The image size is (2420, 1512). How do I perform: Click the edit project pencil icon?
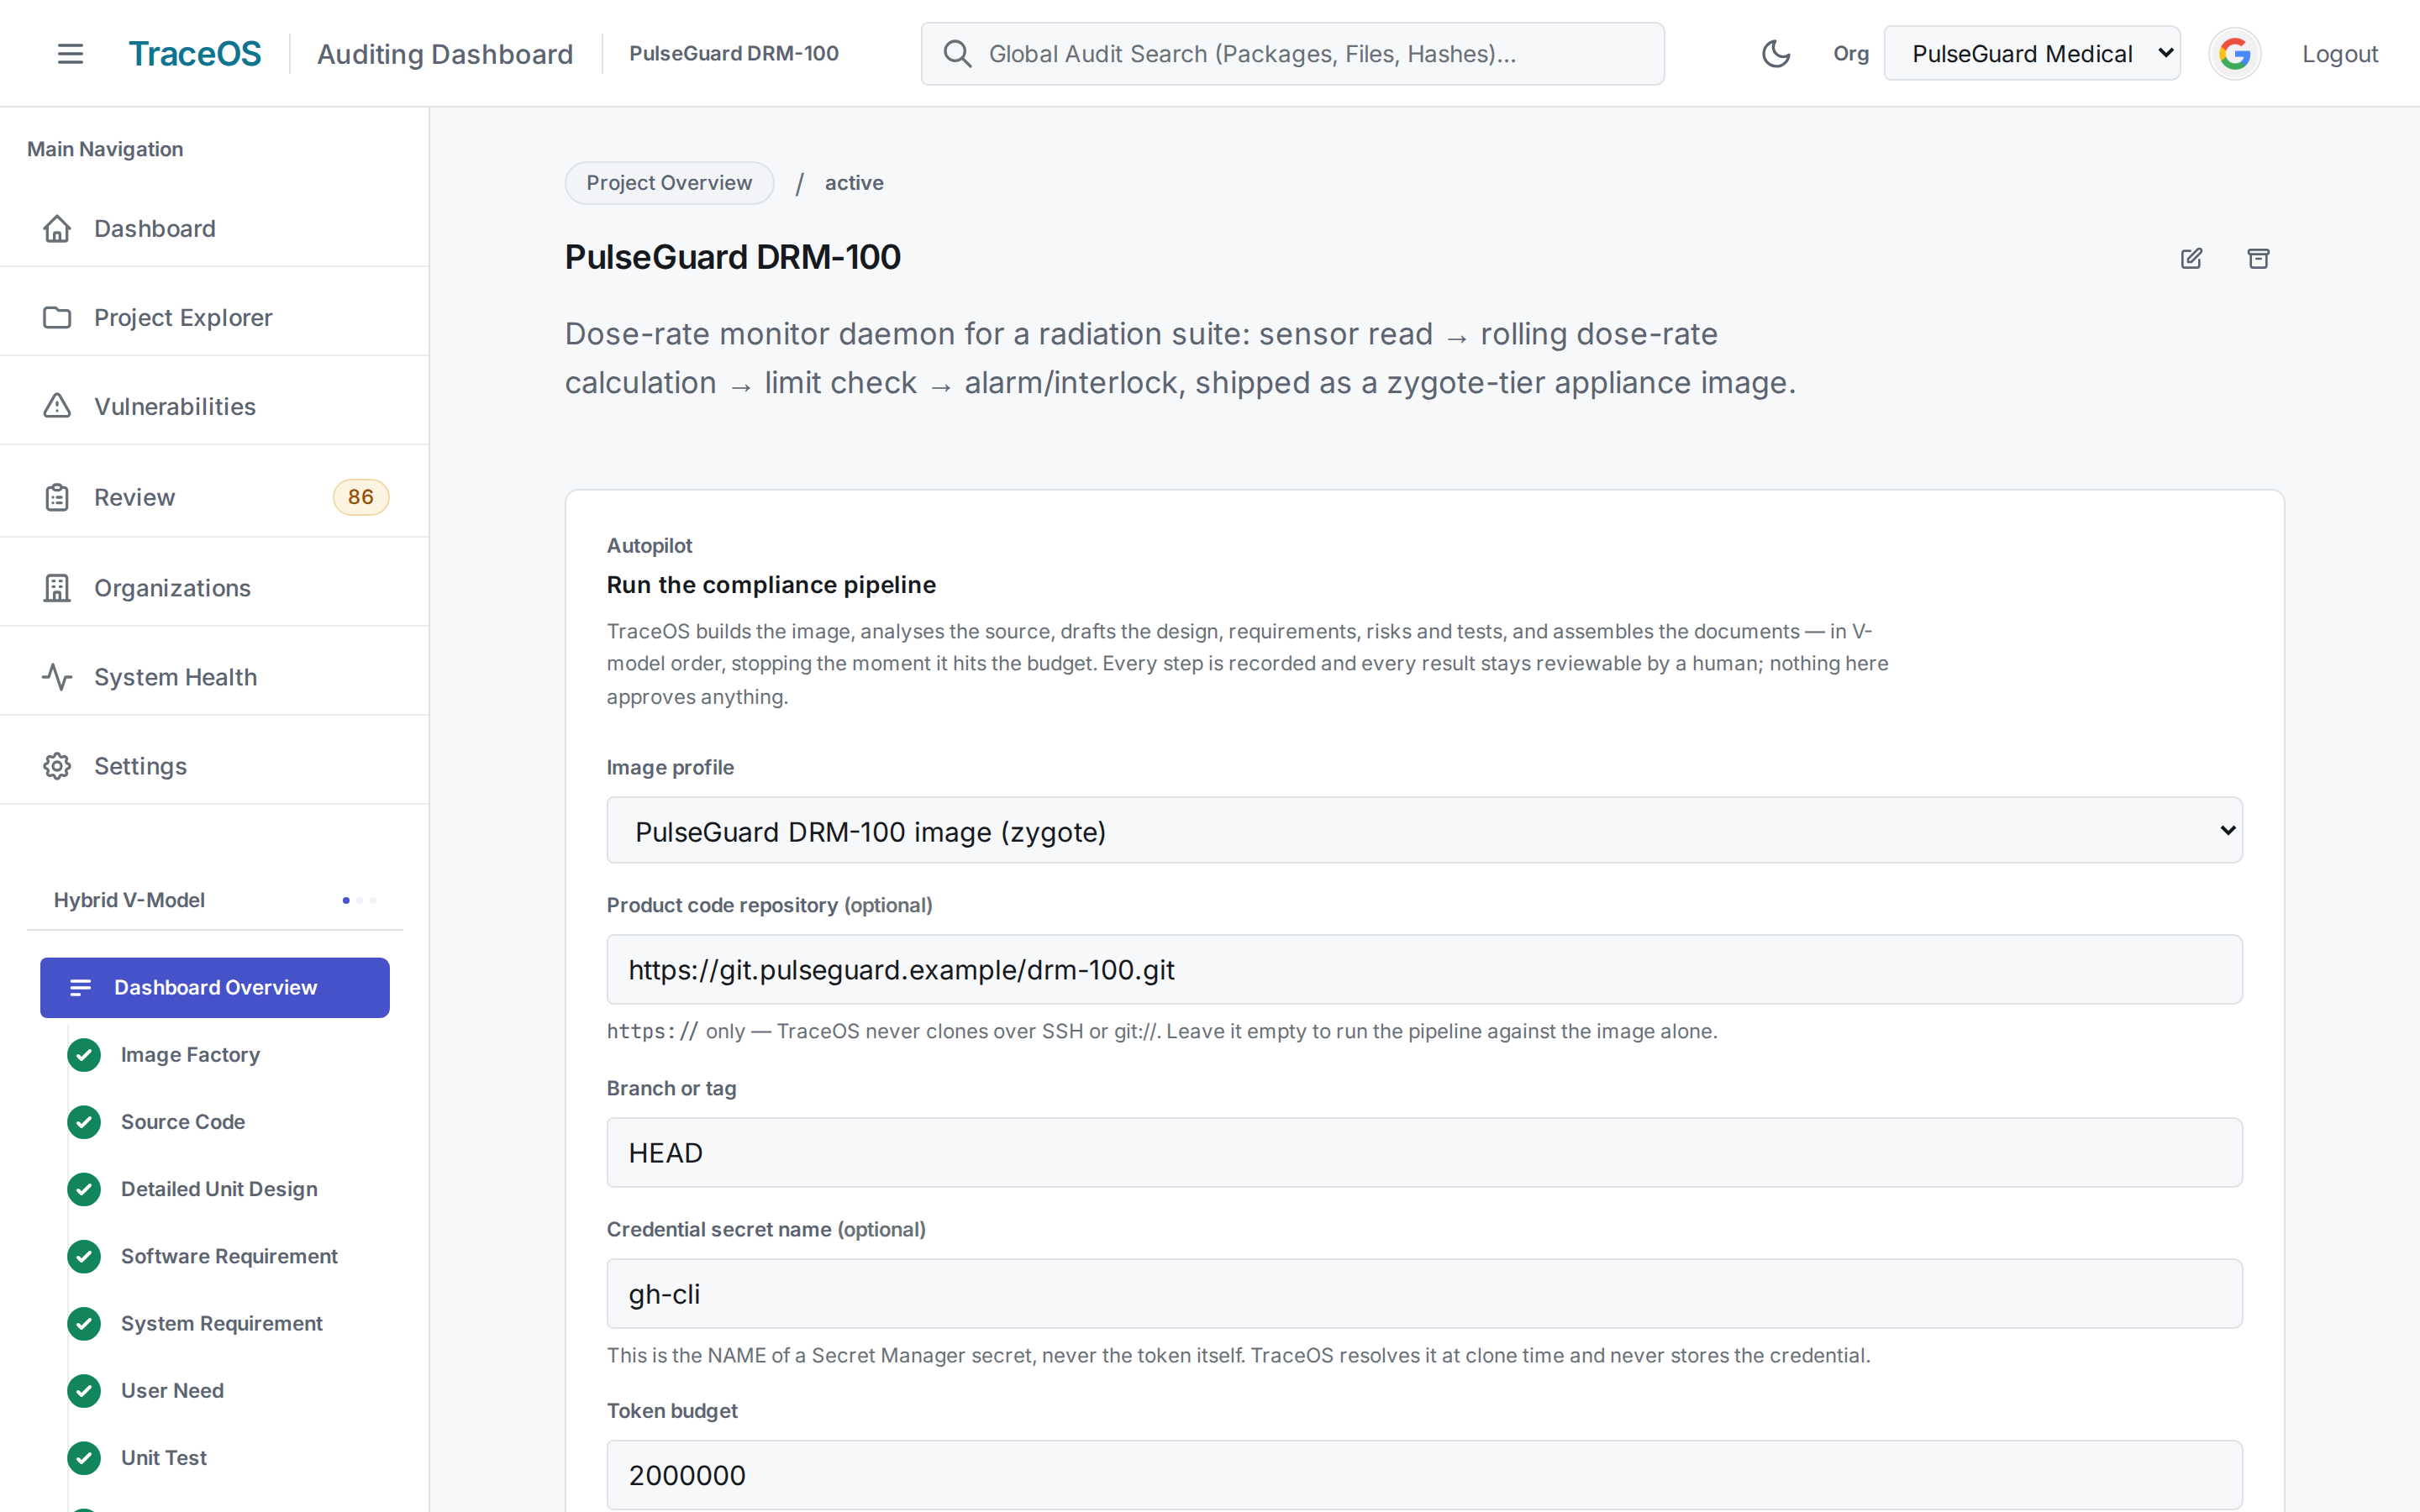[2191, 259]
